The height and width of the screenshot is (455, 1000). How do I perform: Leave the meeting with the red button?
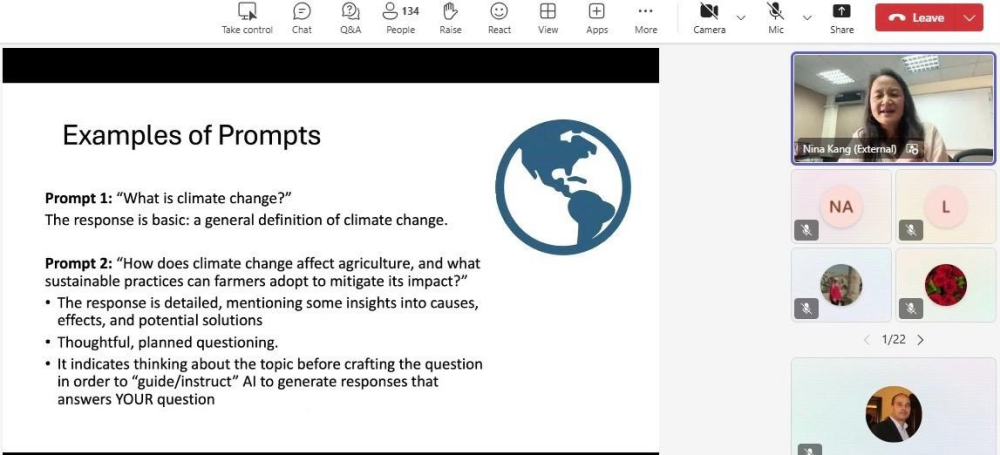(916, 17)
